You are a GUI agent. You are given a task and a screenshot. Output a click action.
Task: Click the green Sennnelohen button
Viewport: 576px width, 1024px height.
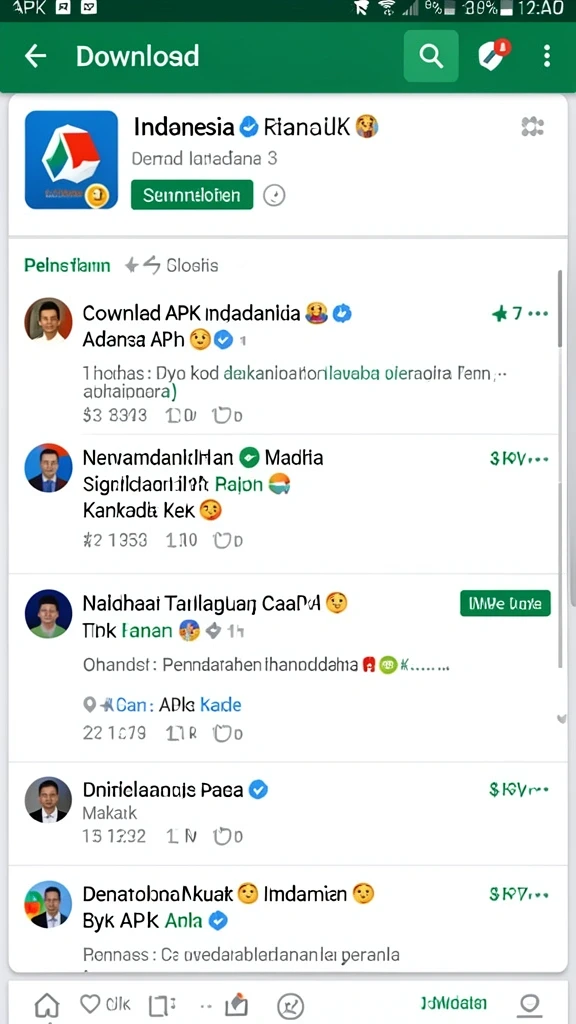(x=192, y=195)
